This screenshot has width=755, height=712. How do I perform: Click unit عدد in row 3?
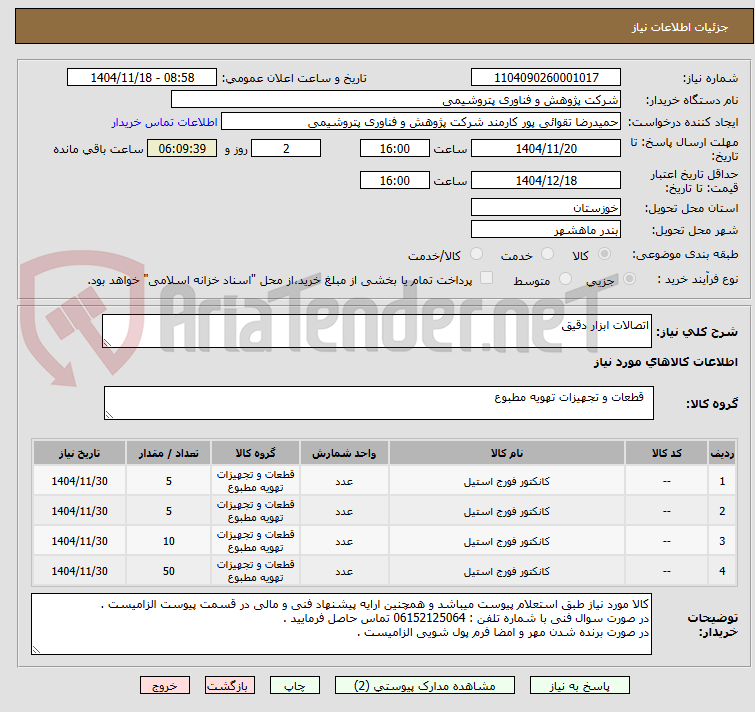[x=344, y=542]
